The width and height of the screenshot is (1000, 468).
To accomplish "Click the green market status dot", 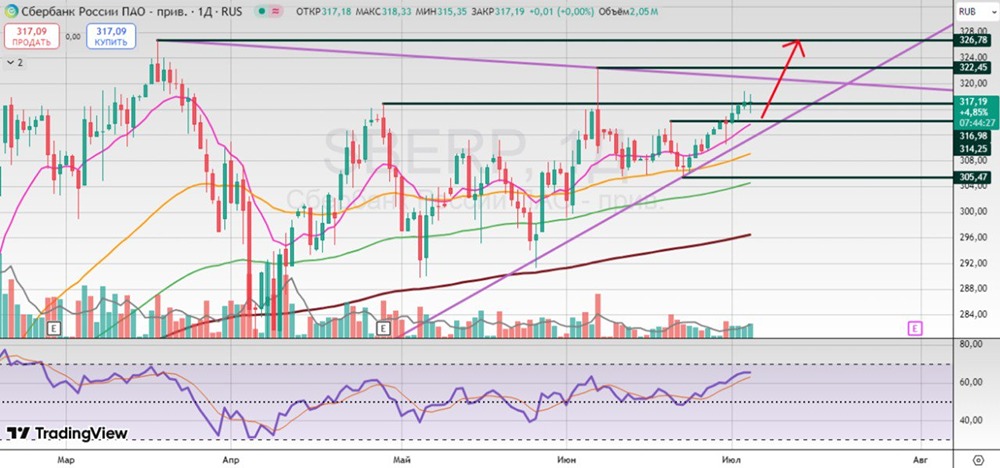I will pyautogui.click(x=263, y=11).
